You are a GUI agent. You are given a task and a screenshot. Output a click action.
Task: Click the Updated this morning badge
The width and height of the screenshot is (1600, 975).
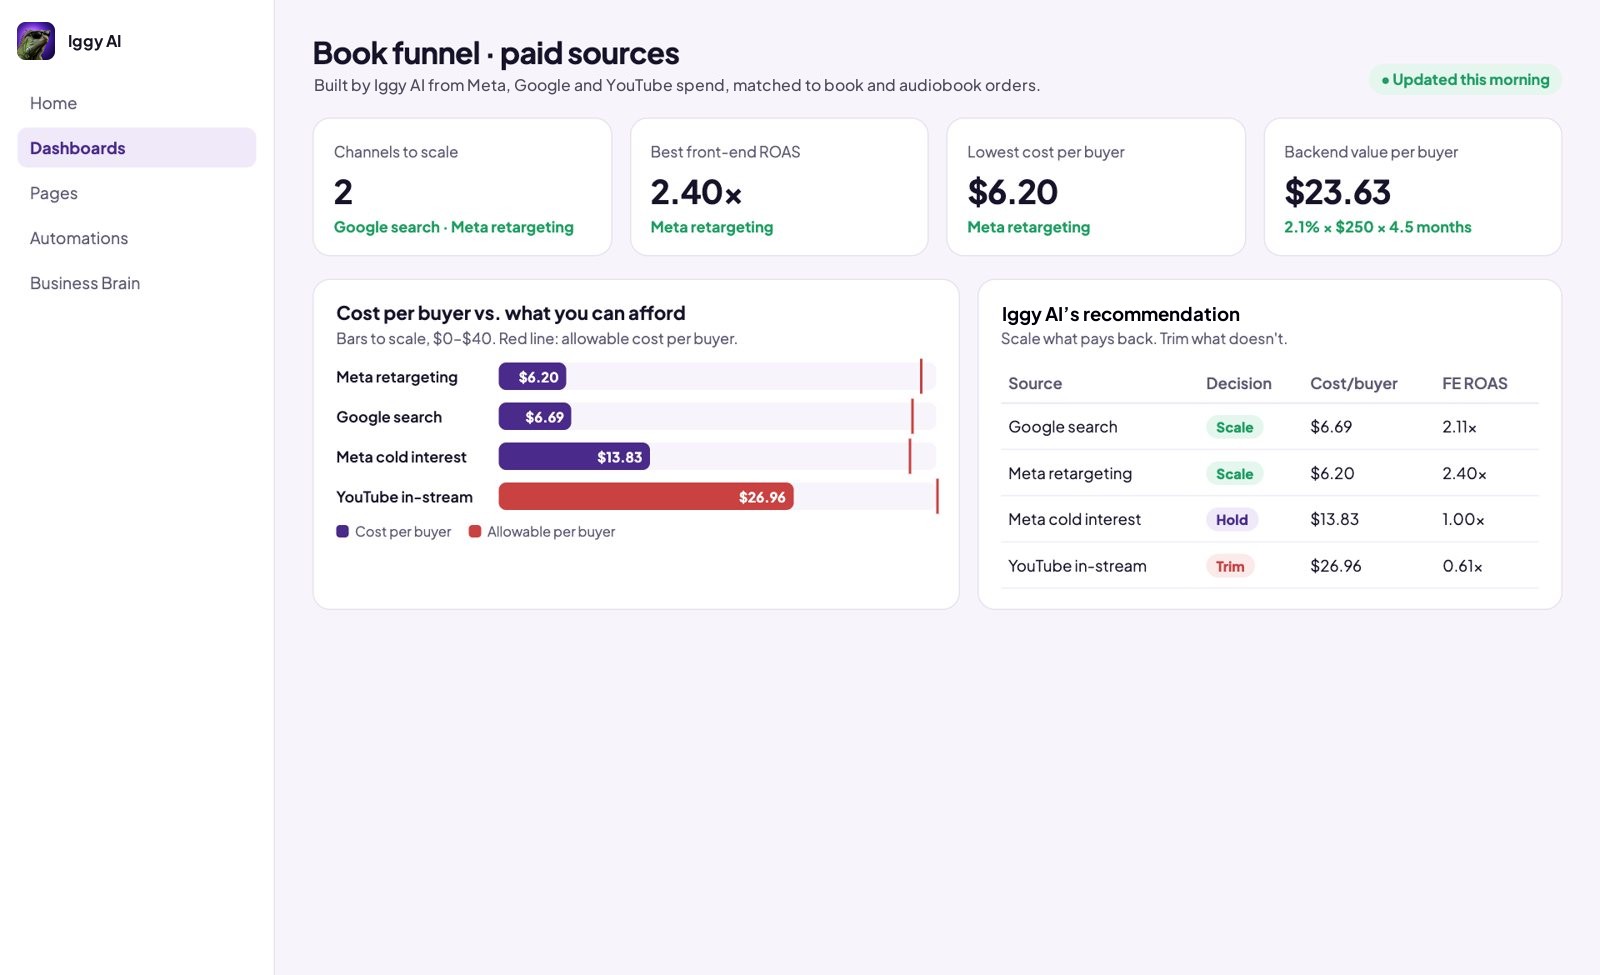(1465, 80)
